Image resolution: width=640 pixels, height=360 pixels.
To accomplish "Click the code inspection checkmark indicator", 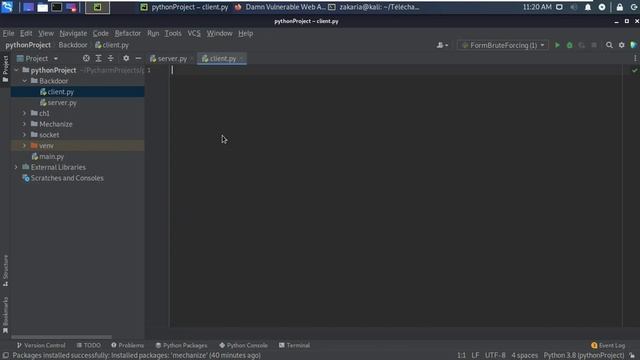I will click(634, 70).
